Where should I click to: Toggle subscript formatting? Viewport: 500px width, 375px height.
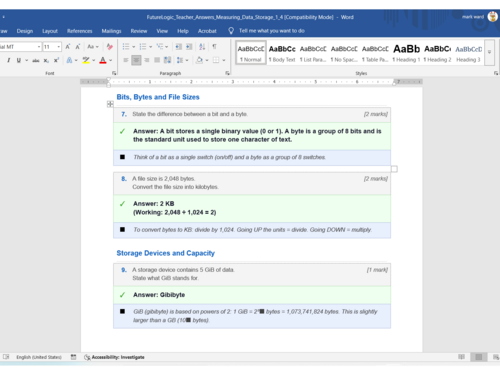click(x=46, y=60)
